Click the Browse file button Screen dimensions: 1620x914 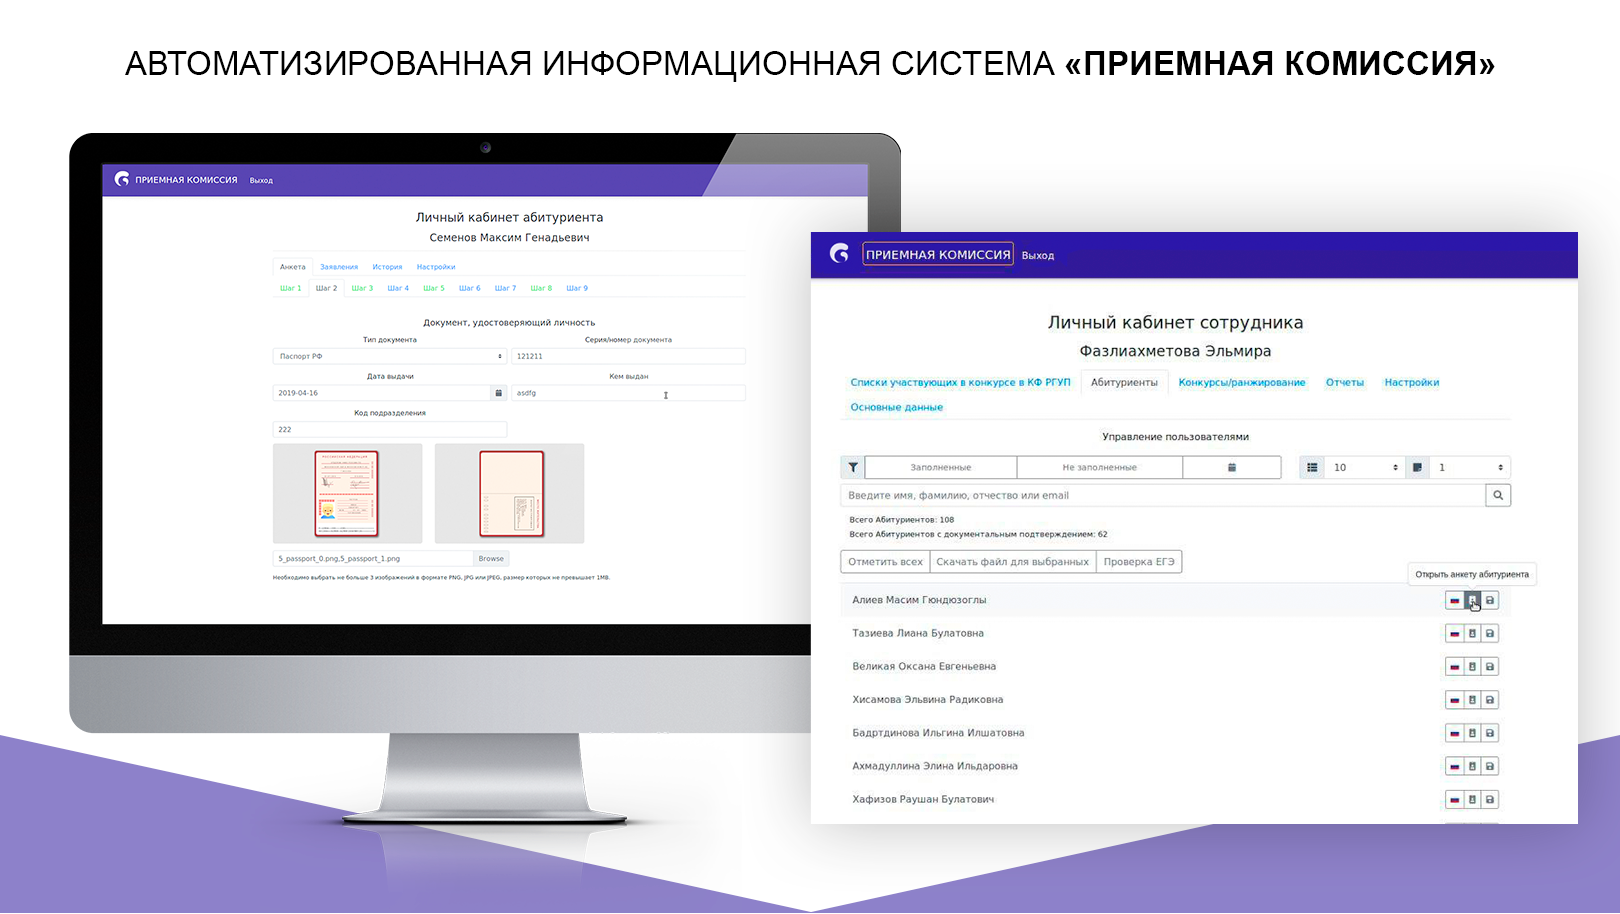point(491,558)
